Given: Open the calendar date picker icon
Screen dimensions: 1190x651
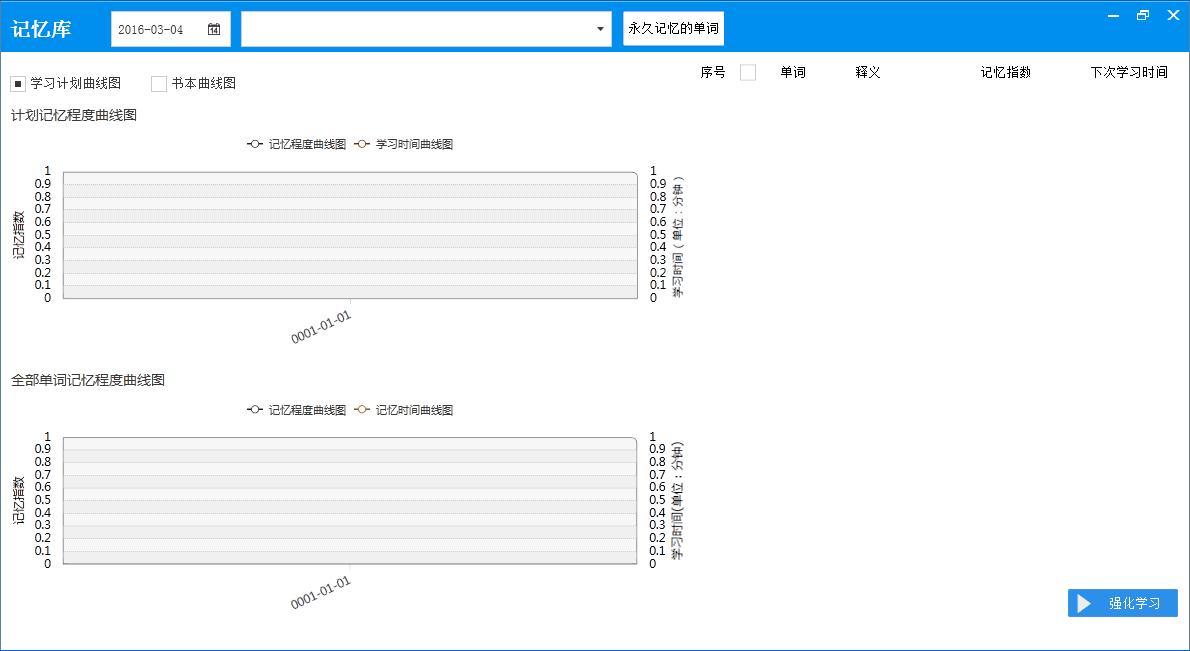Looking at the screenshot, I should click(x=214, y=29).
